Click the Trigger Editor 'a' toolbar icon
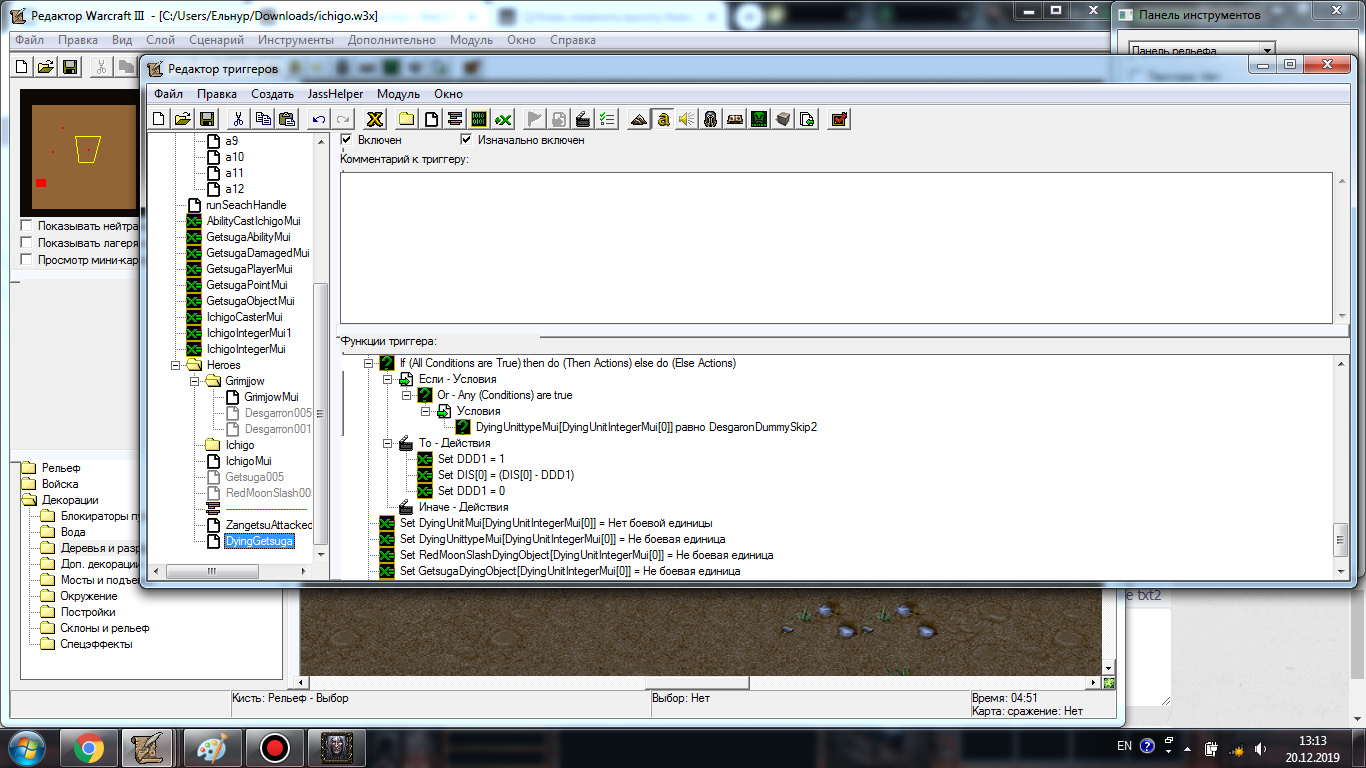The height and width of the screenshot is (768, 1366). (663, 119)
